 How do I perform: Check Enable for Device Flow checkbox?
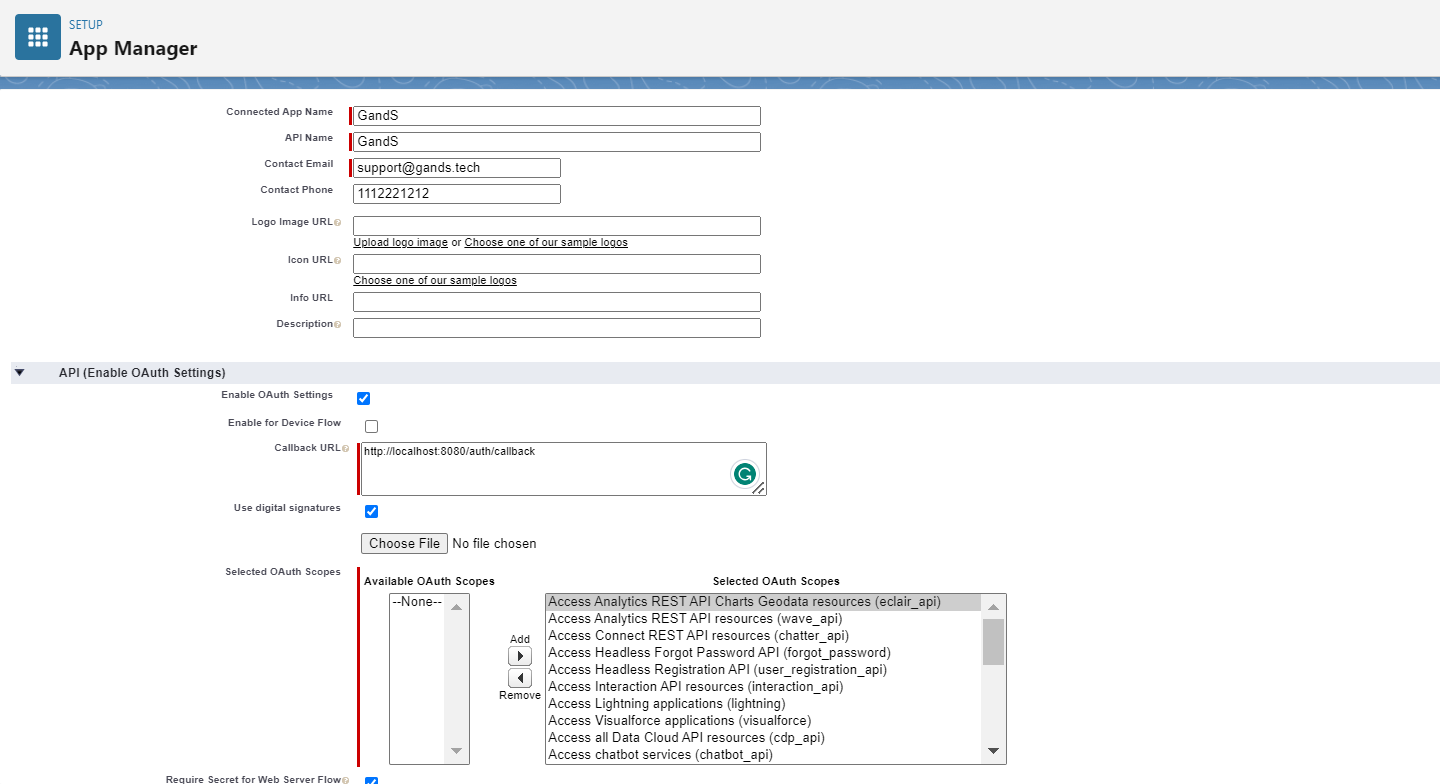click(x=372, y=426)
